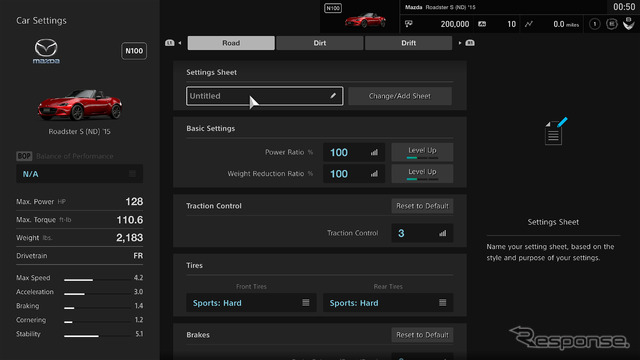Edit the Untitled settings sheet name

(x=264, y=96)
